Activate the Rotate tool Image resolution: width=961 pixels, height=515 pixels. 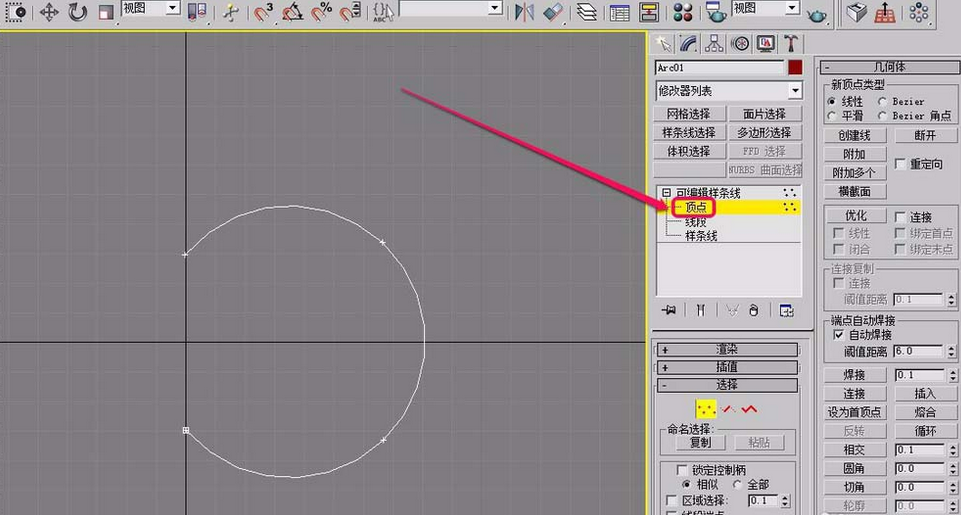pos(77,12)
